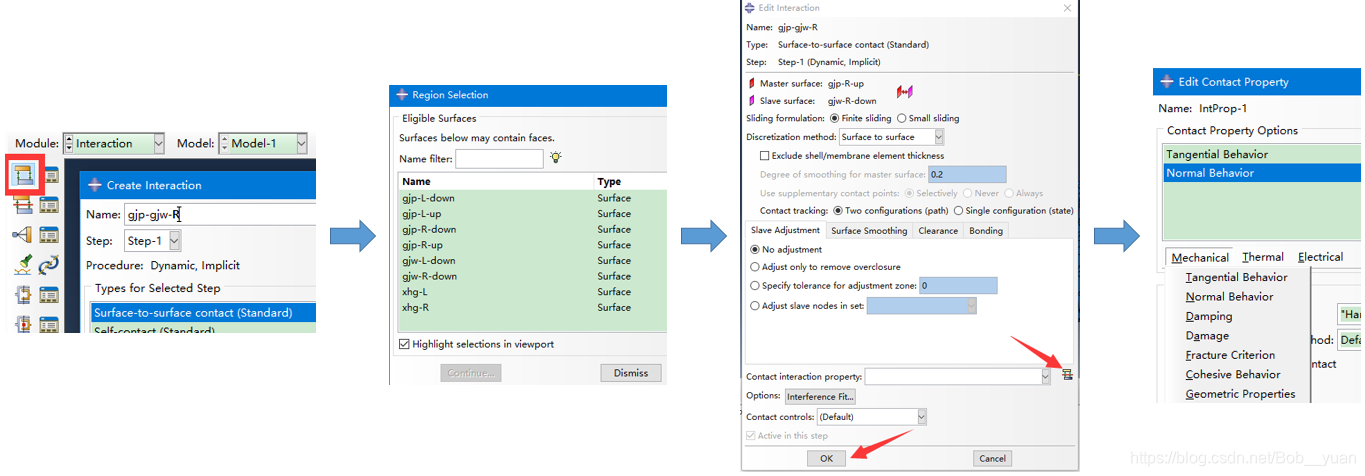Click the Find Contact Pairs flashlight icon
This screenshot has height=476, width=1365.
point(24,265)
